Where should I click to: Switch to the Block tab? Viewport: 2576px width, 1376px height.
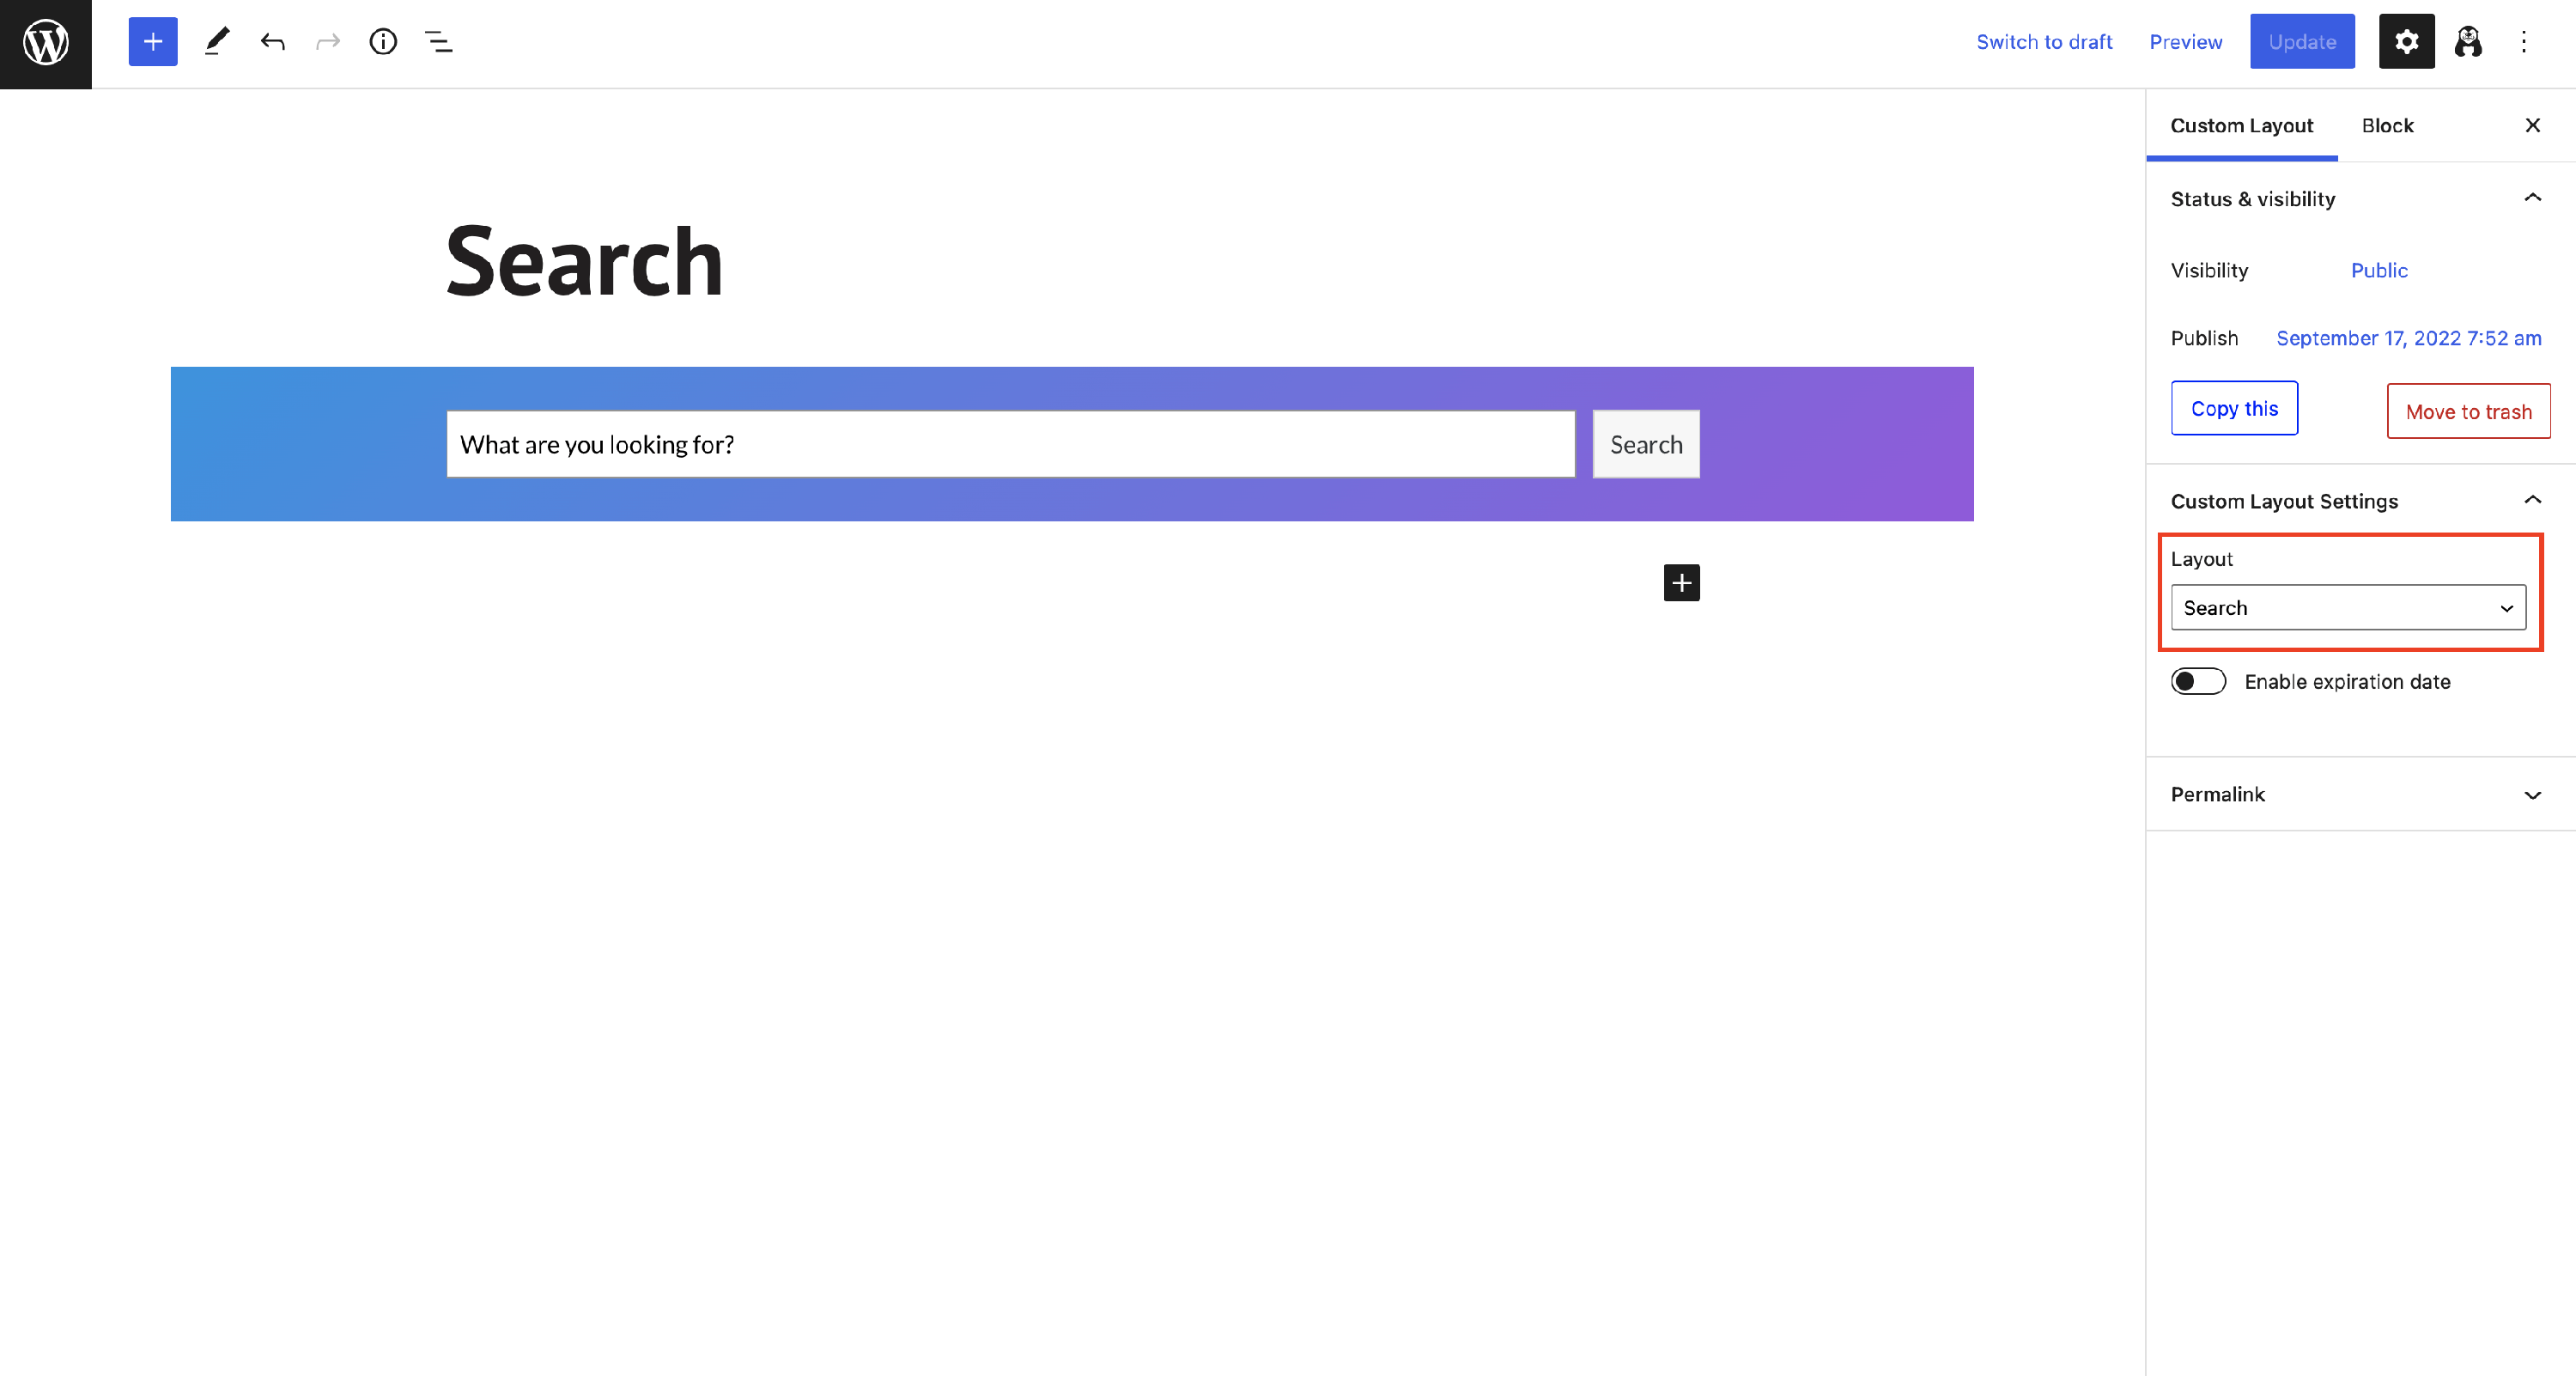pos(2387,126)
